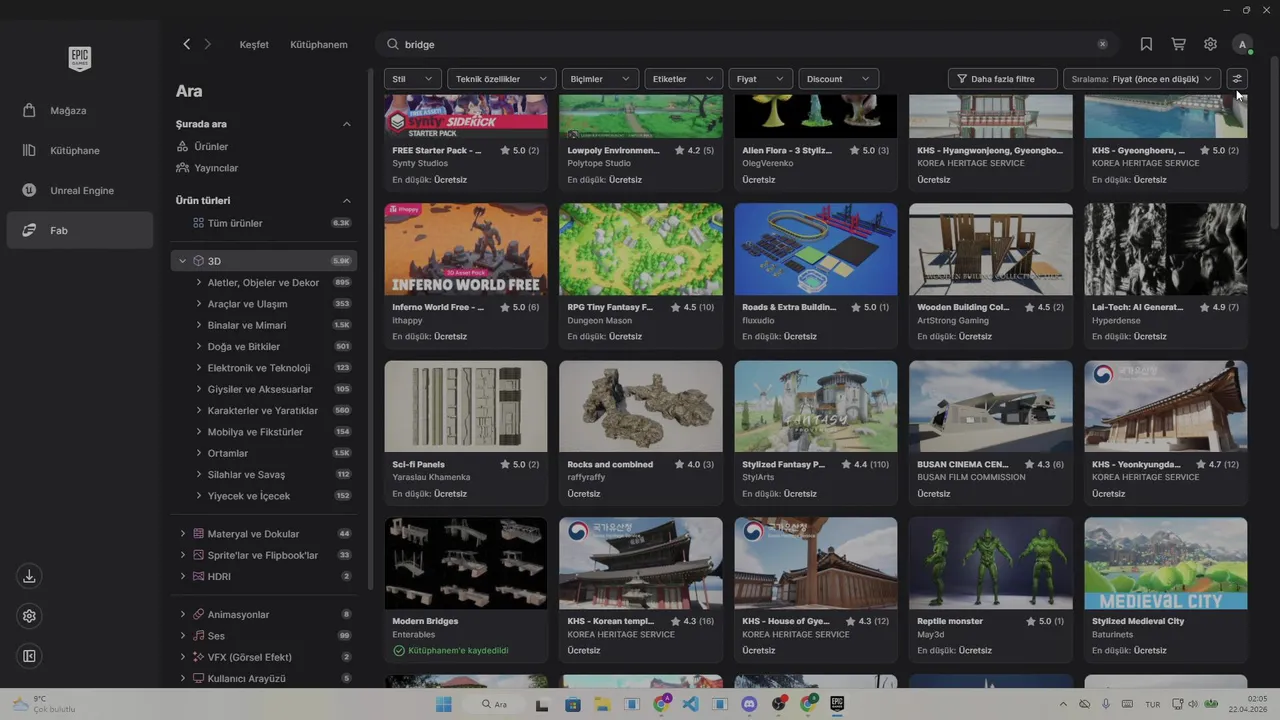This screenshot has height=720, width=1280.
Task: Collapse the Şurada ara section
Action: tap(347, 124)
